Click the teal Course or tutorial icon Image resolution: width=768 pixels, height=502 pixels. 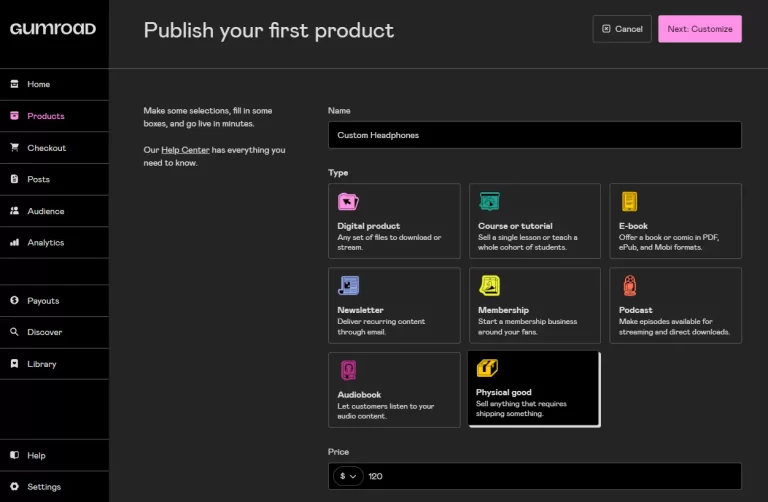(489, 201)
